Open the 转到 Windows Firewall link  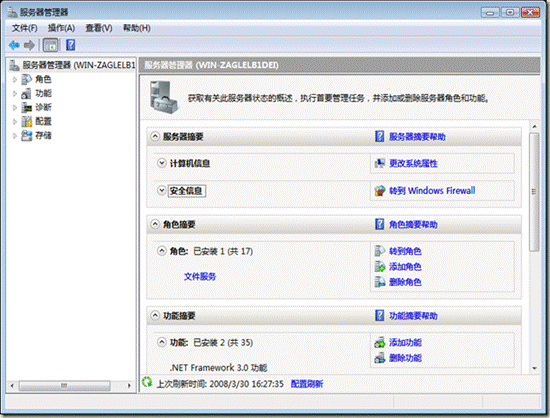432,191
